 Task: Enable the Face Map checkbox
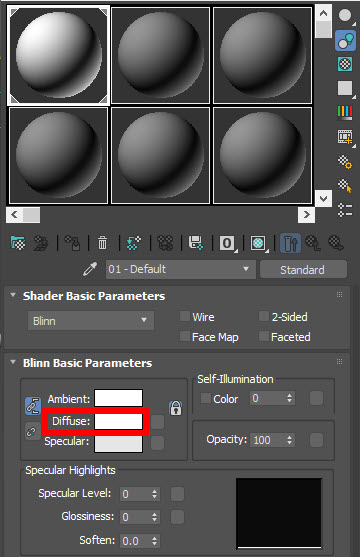click(x=184, y=336)
